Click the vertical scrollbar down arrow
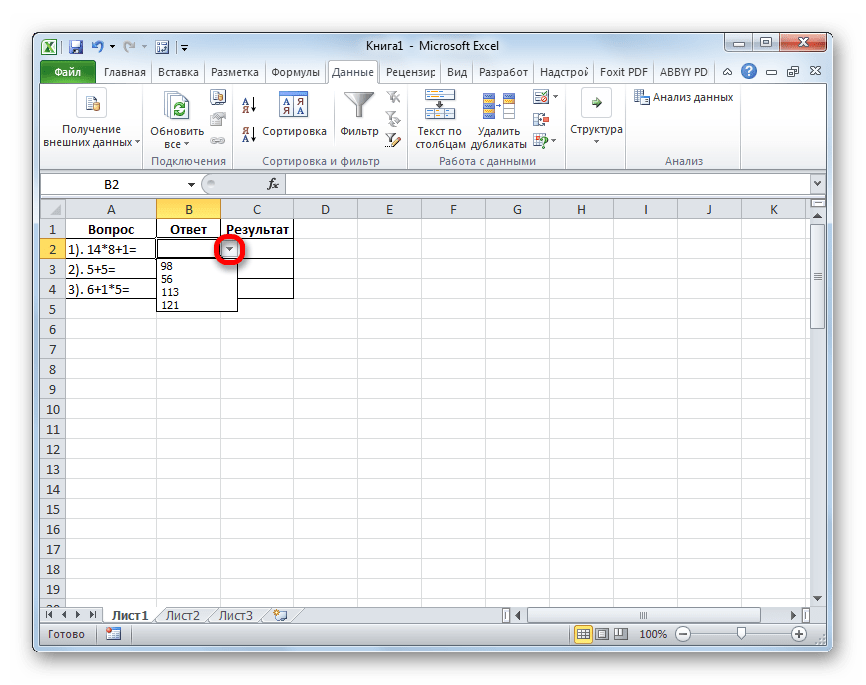The width and height of the screenshot is (866, 685). (x=818, y=599)
